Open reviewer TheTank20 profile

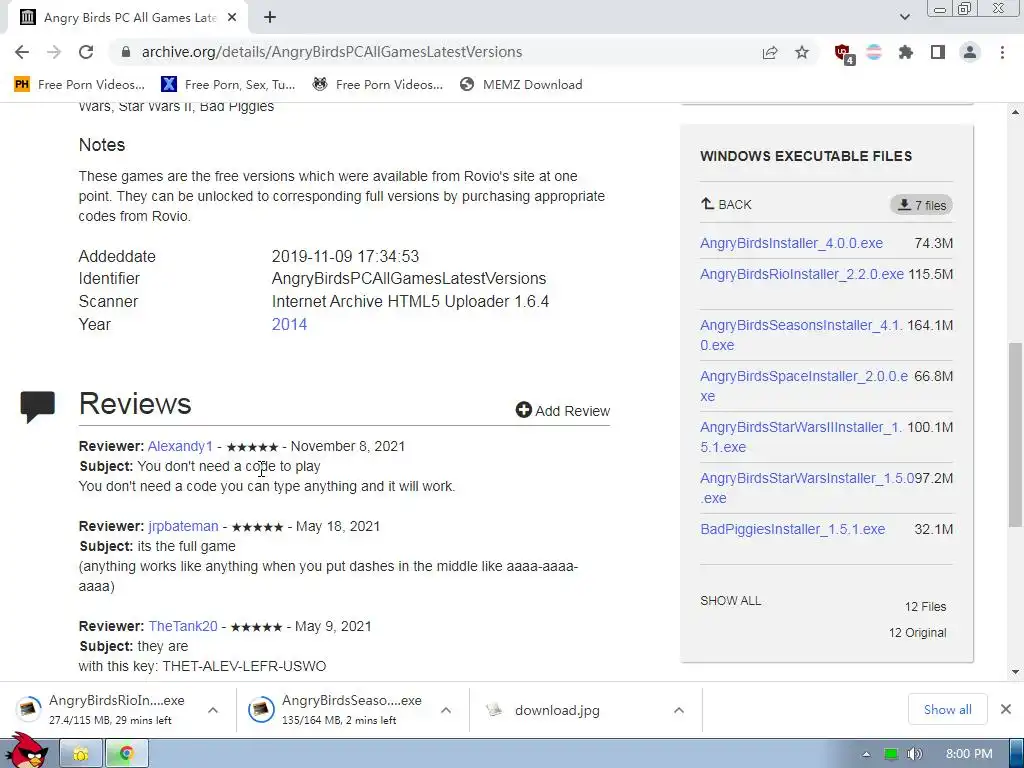coord(183,626)
